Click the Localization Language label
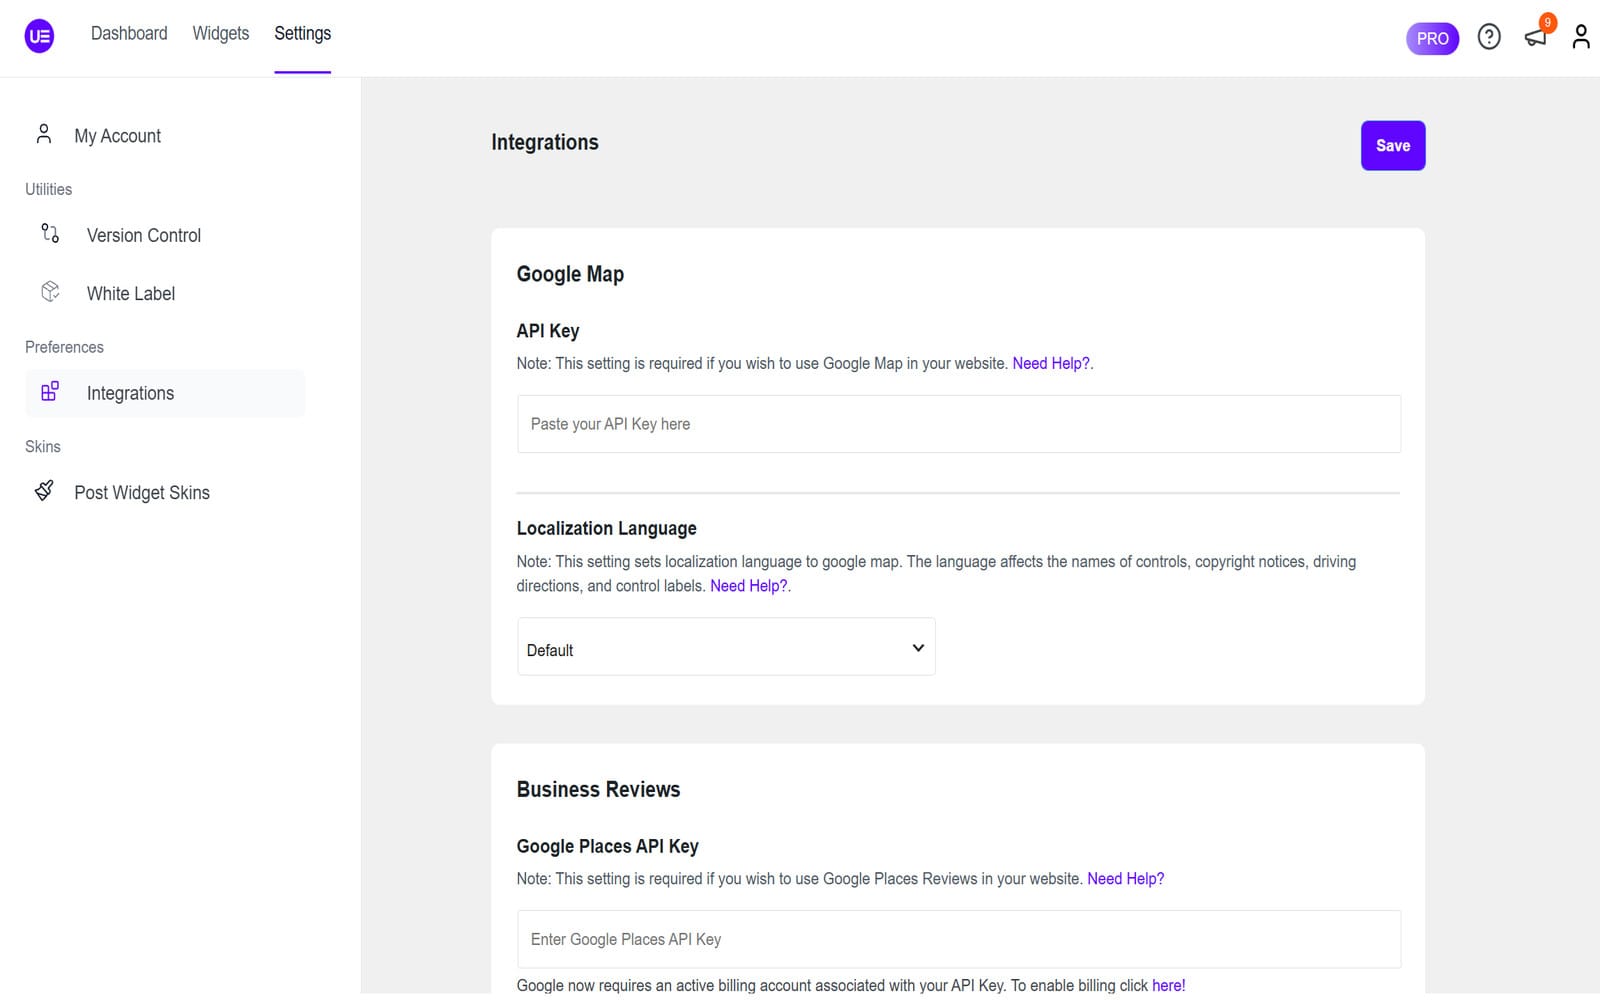1600x1000 pixels. tap(607, 528)
